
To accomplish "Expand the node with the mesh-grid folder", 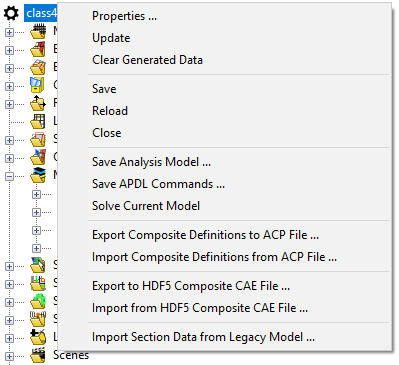I will (x=9, y=32).
